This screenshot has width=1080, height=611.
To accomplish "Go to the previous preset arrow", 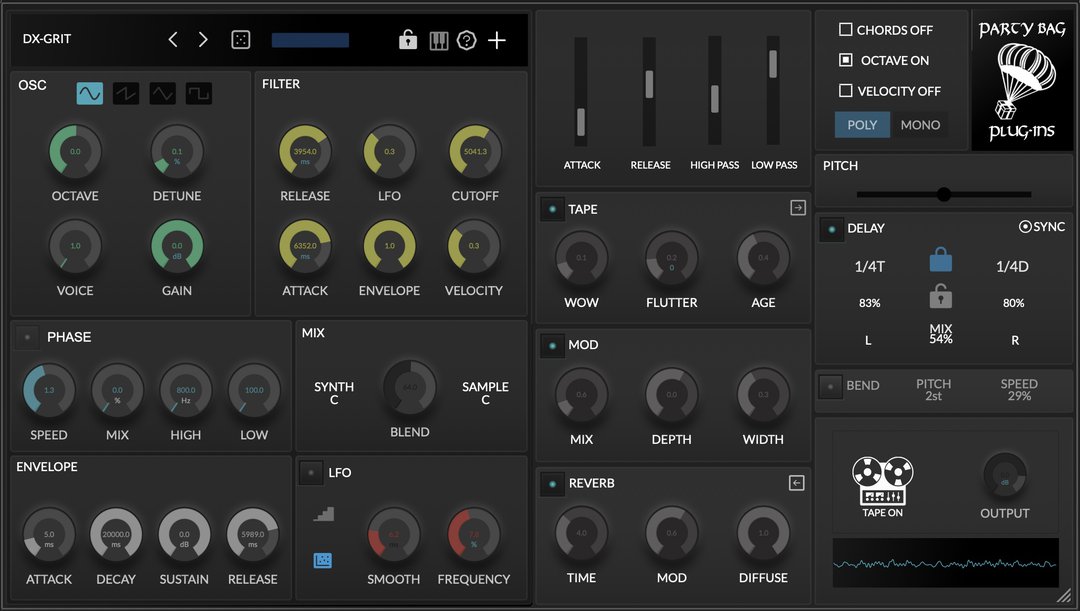I will pyautogui.click(x=173, y=40).
